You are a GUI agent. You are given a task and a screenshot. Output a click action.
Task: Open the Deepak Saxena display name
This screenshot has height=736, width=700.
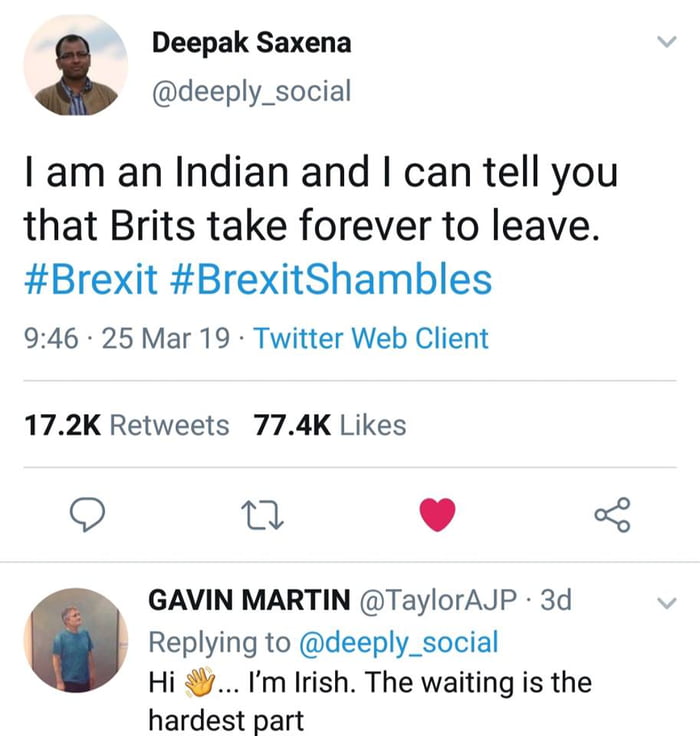(251, 43)
